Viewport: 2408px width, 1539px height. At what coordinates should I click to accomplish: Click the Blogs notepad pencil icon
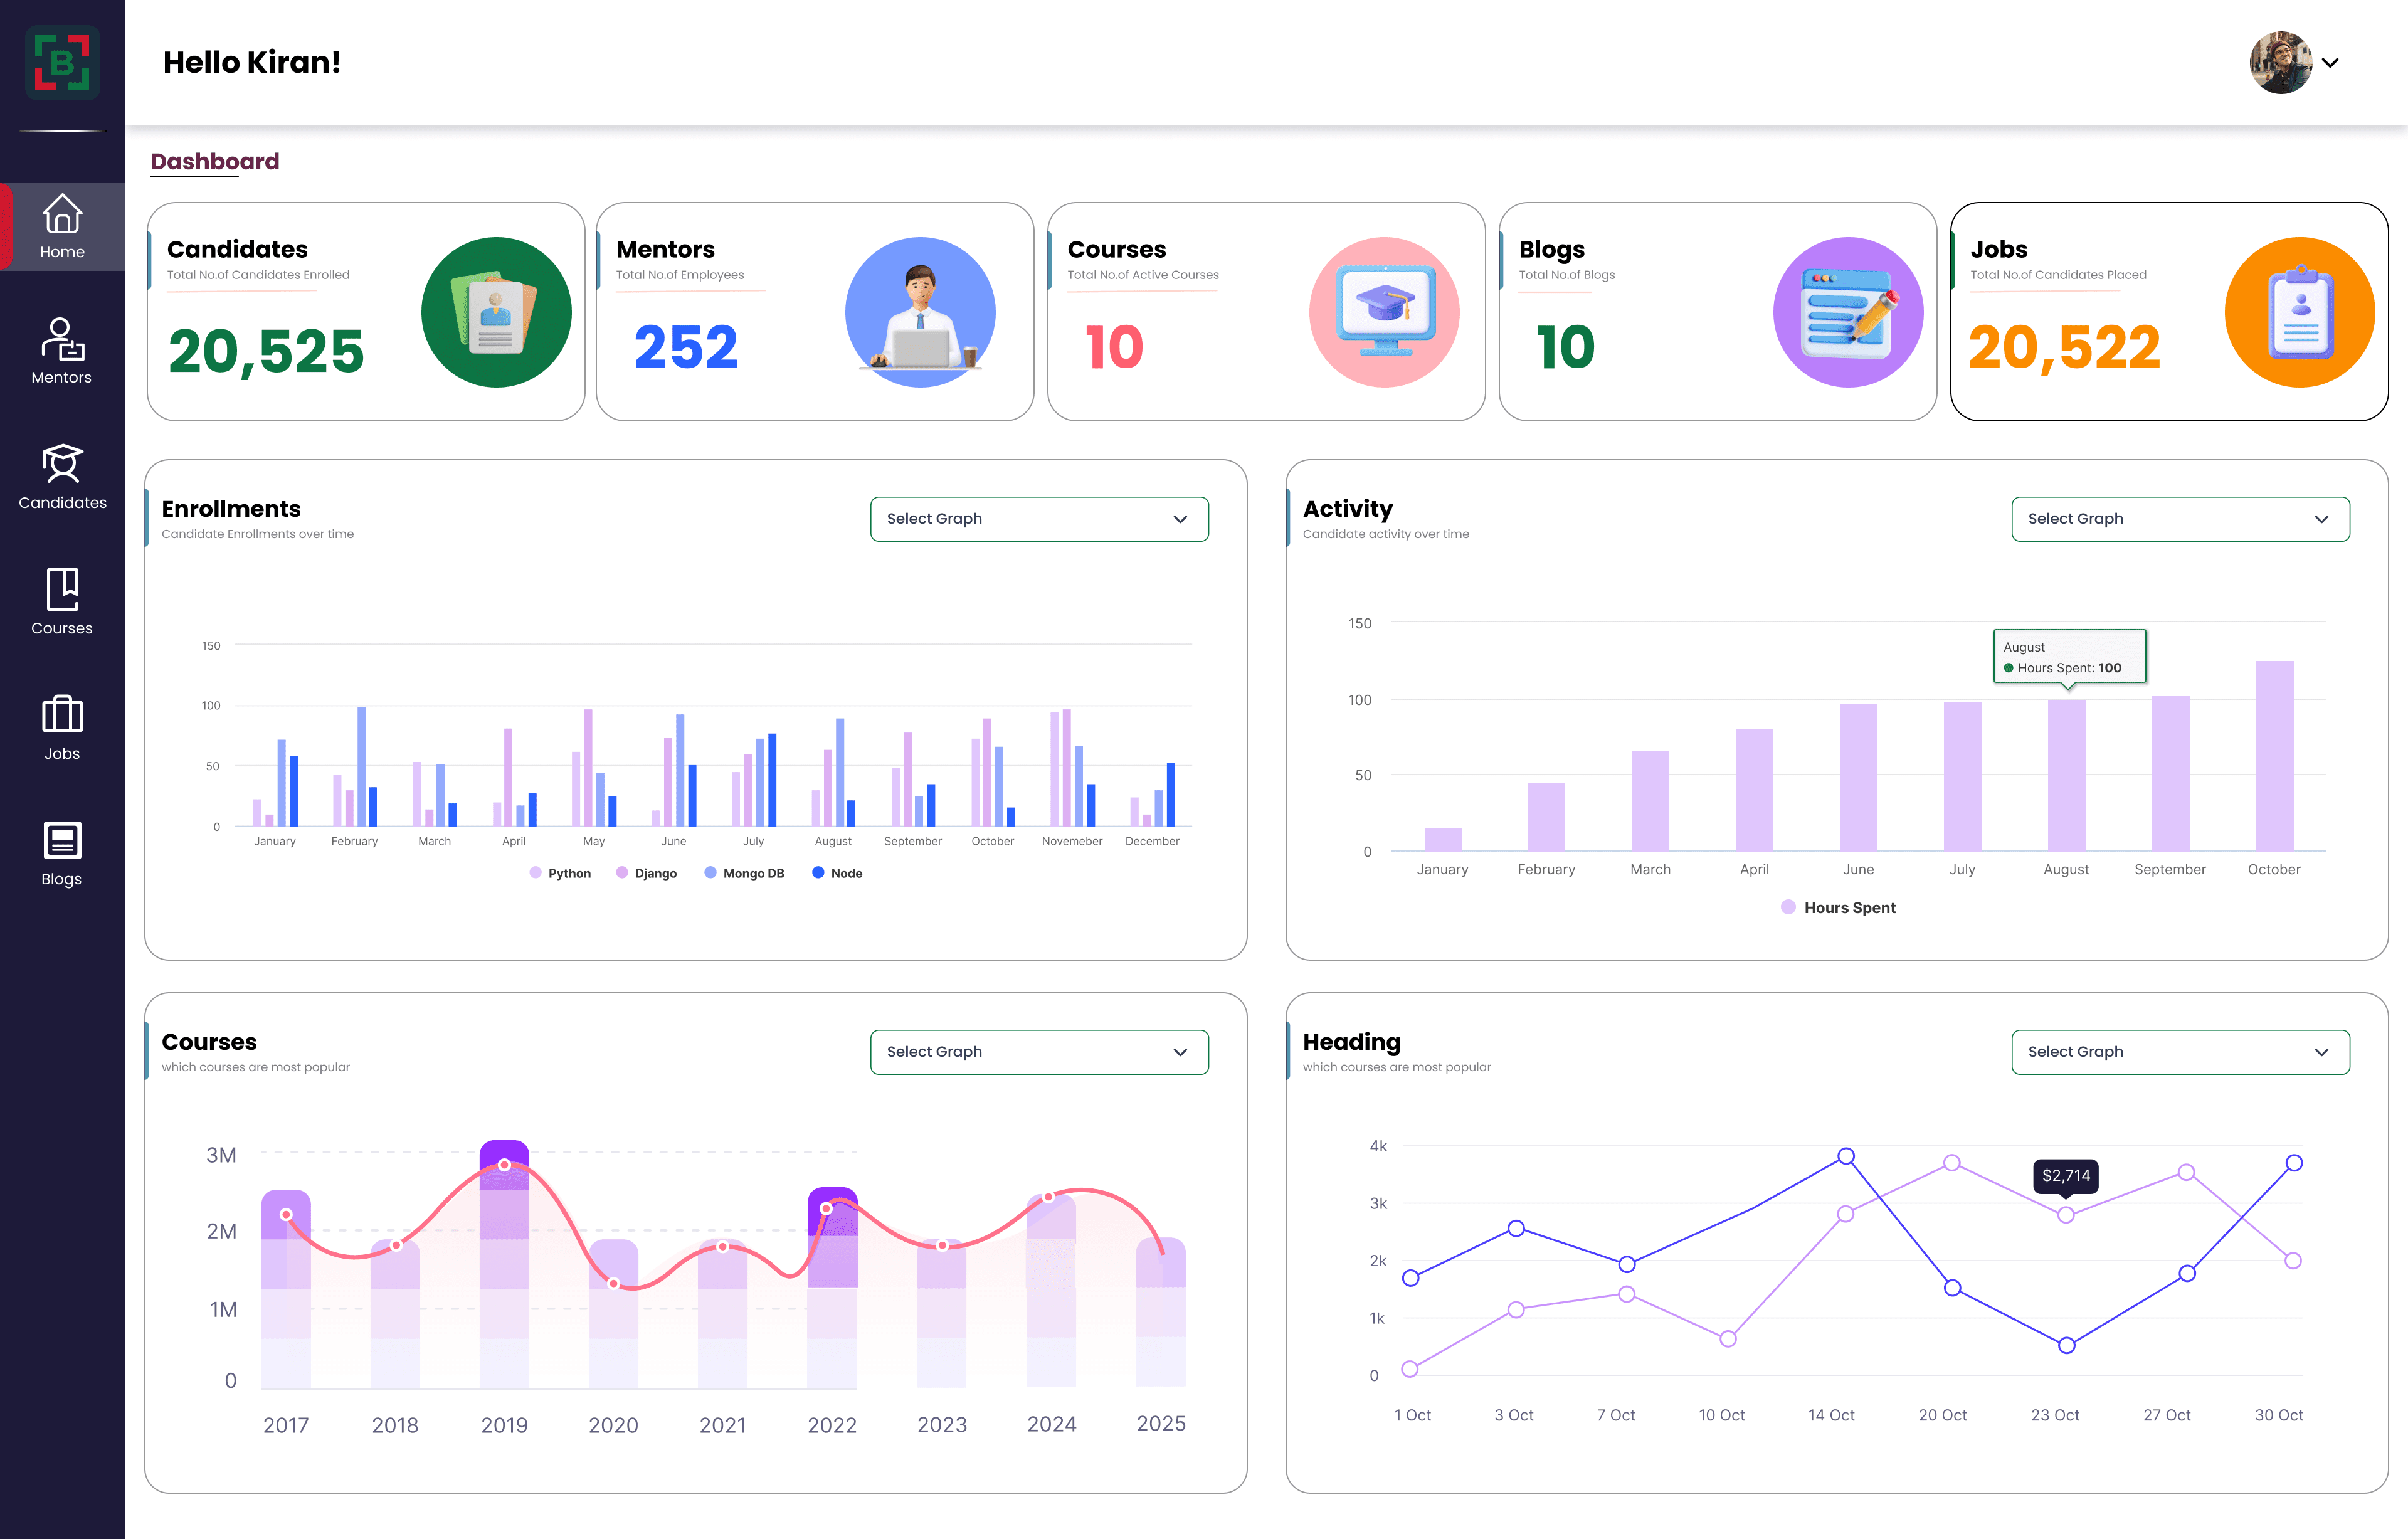pyautogui.click(x=1848, y=312)
